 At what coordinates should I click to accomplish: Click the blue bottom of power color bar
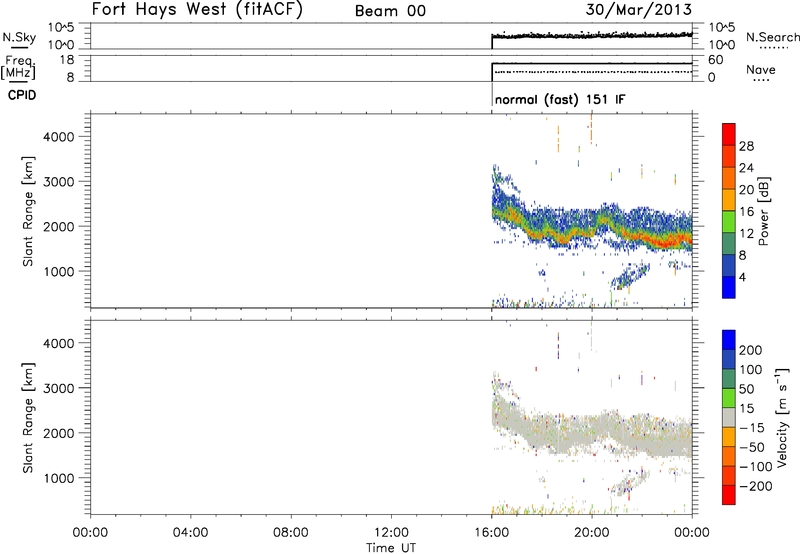tap(729, 287)
